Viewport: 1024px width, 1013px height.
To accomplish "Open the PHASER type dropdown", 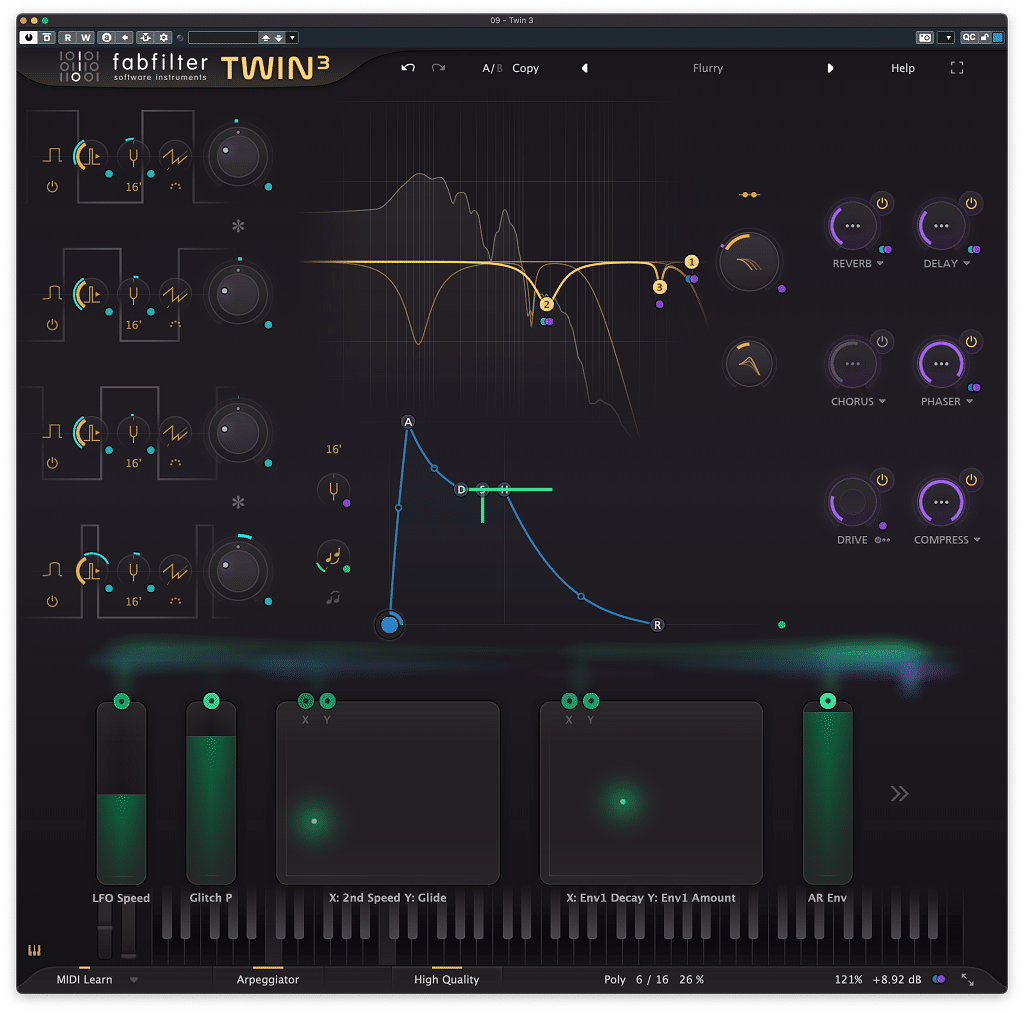I will click(947, 402).
